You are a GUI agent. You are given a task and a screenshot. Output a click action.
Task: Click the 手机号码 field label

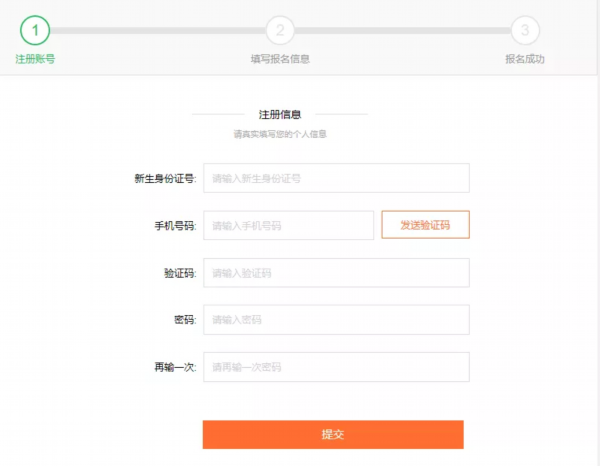pos(168,226)
